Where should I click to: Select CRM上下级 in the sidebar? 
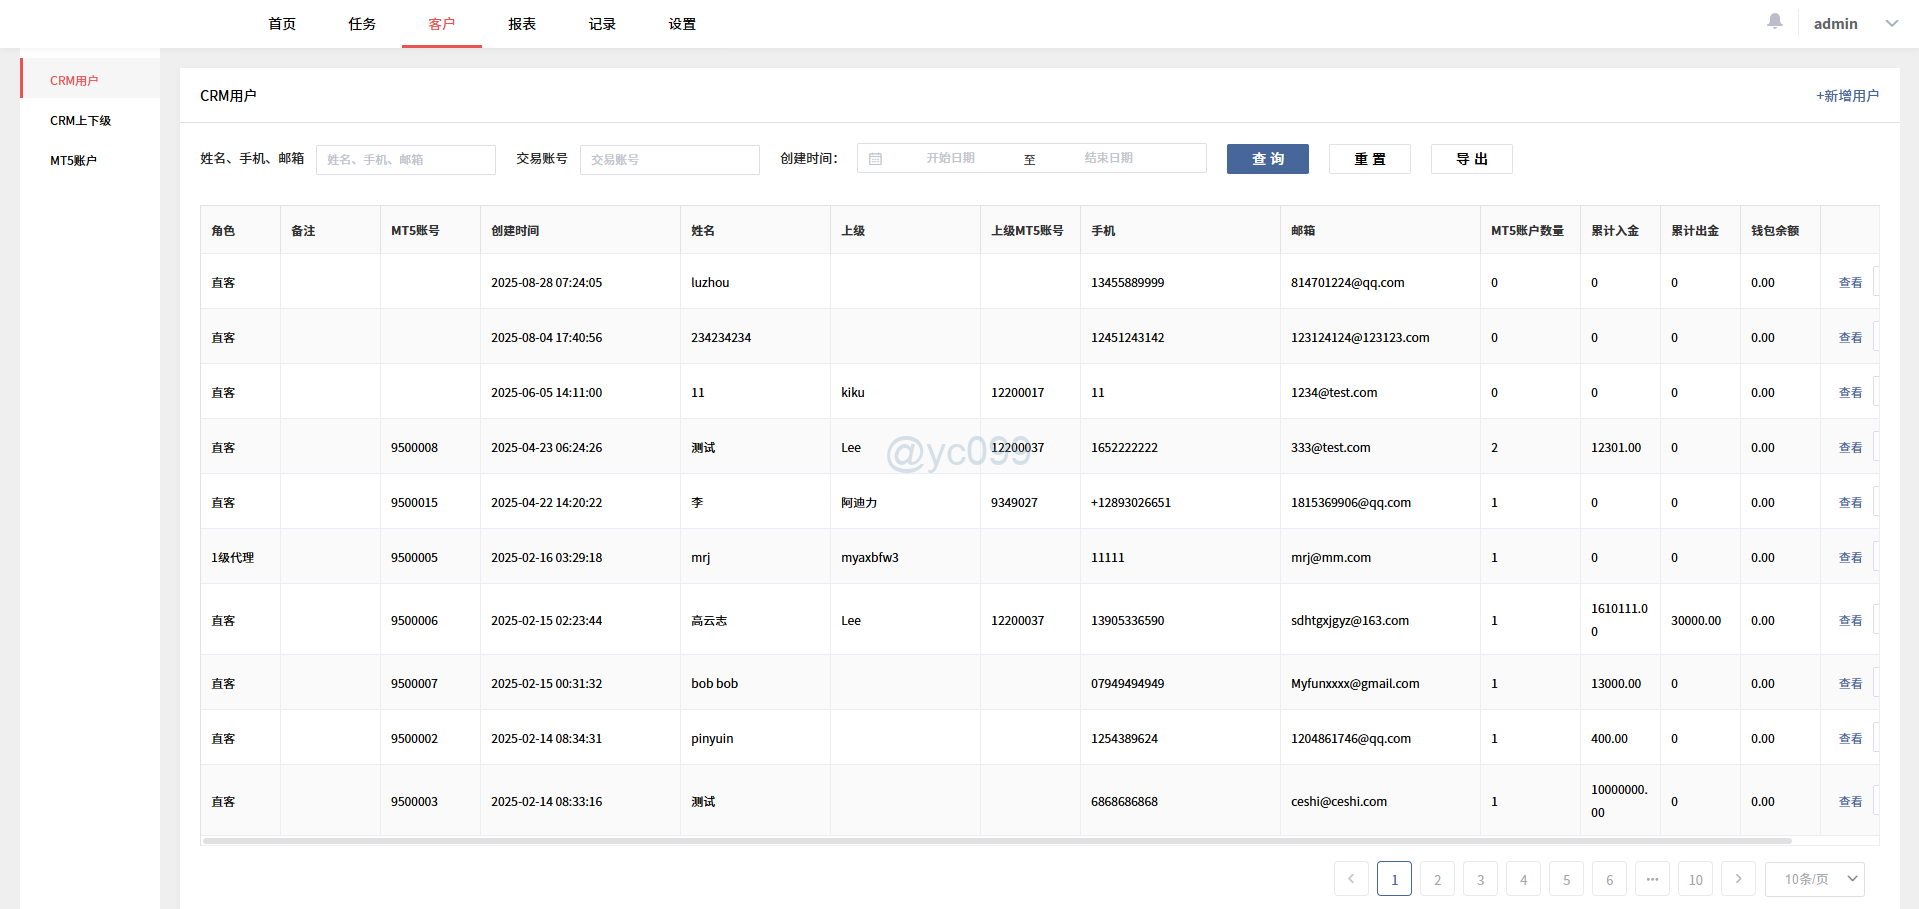click(x=81, y=120)
